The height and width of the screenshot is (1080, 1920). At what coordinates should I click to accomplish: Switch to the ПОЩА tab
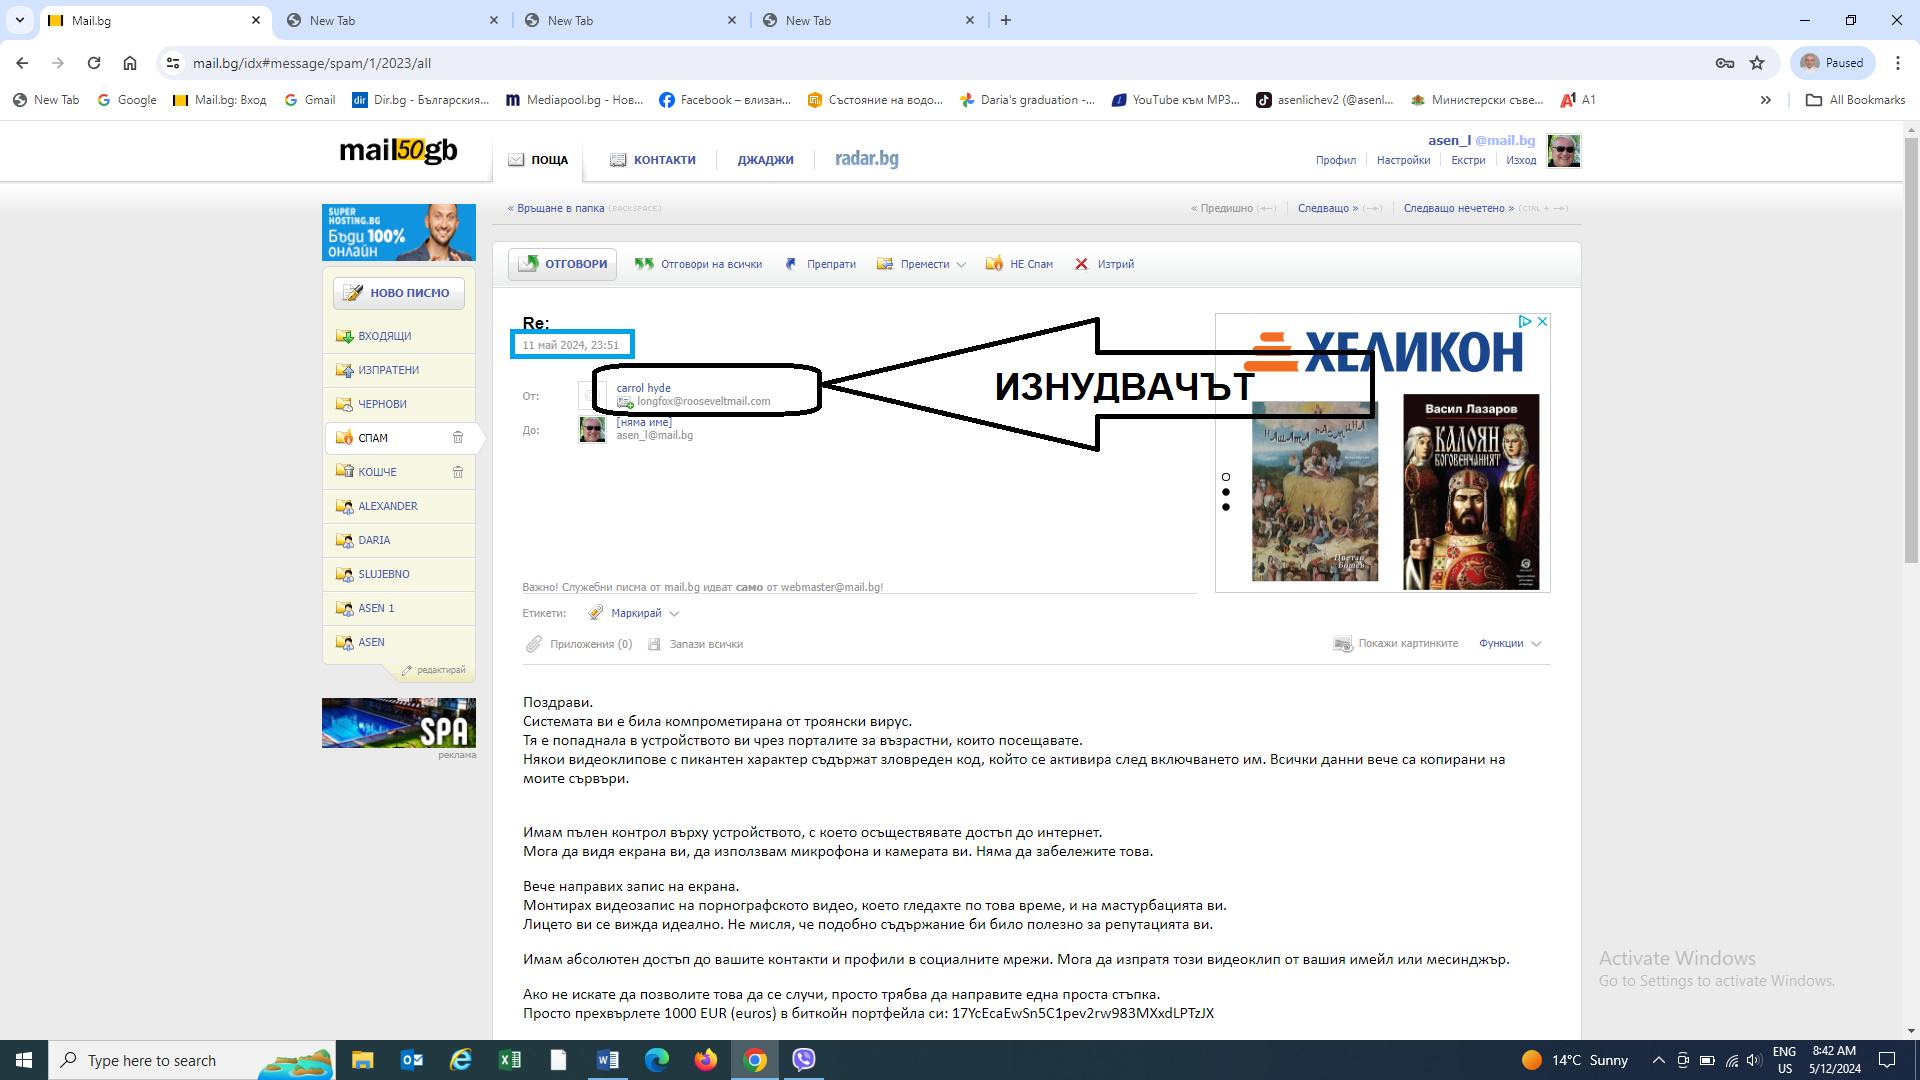pyautogui.click(x=538, y=159)
